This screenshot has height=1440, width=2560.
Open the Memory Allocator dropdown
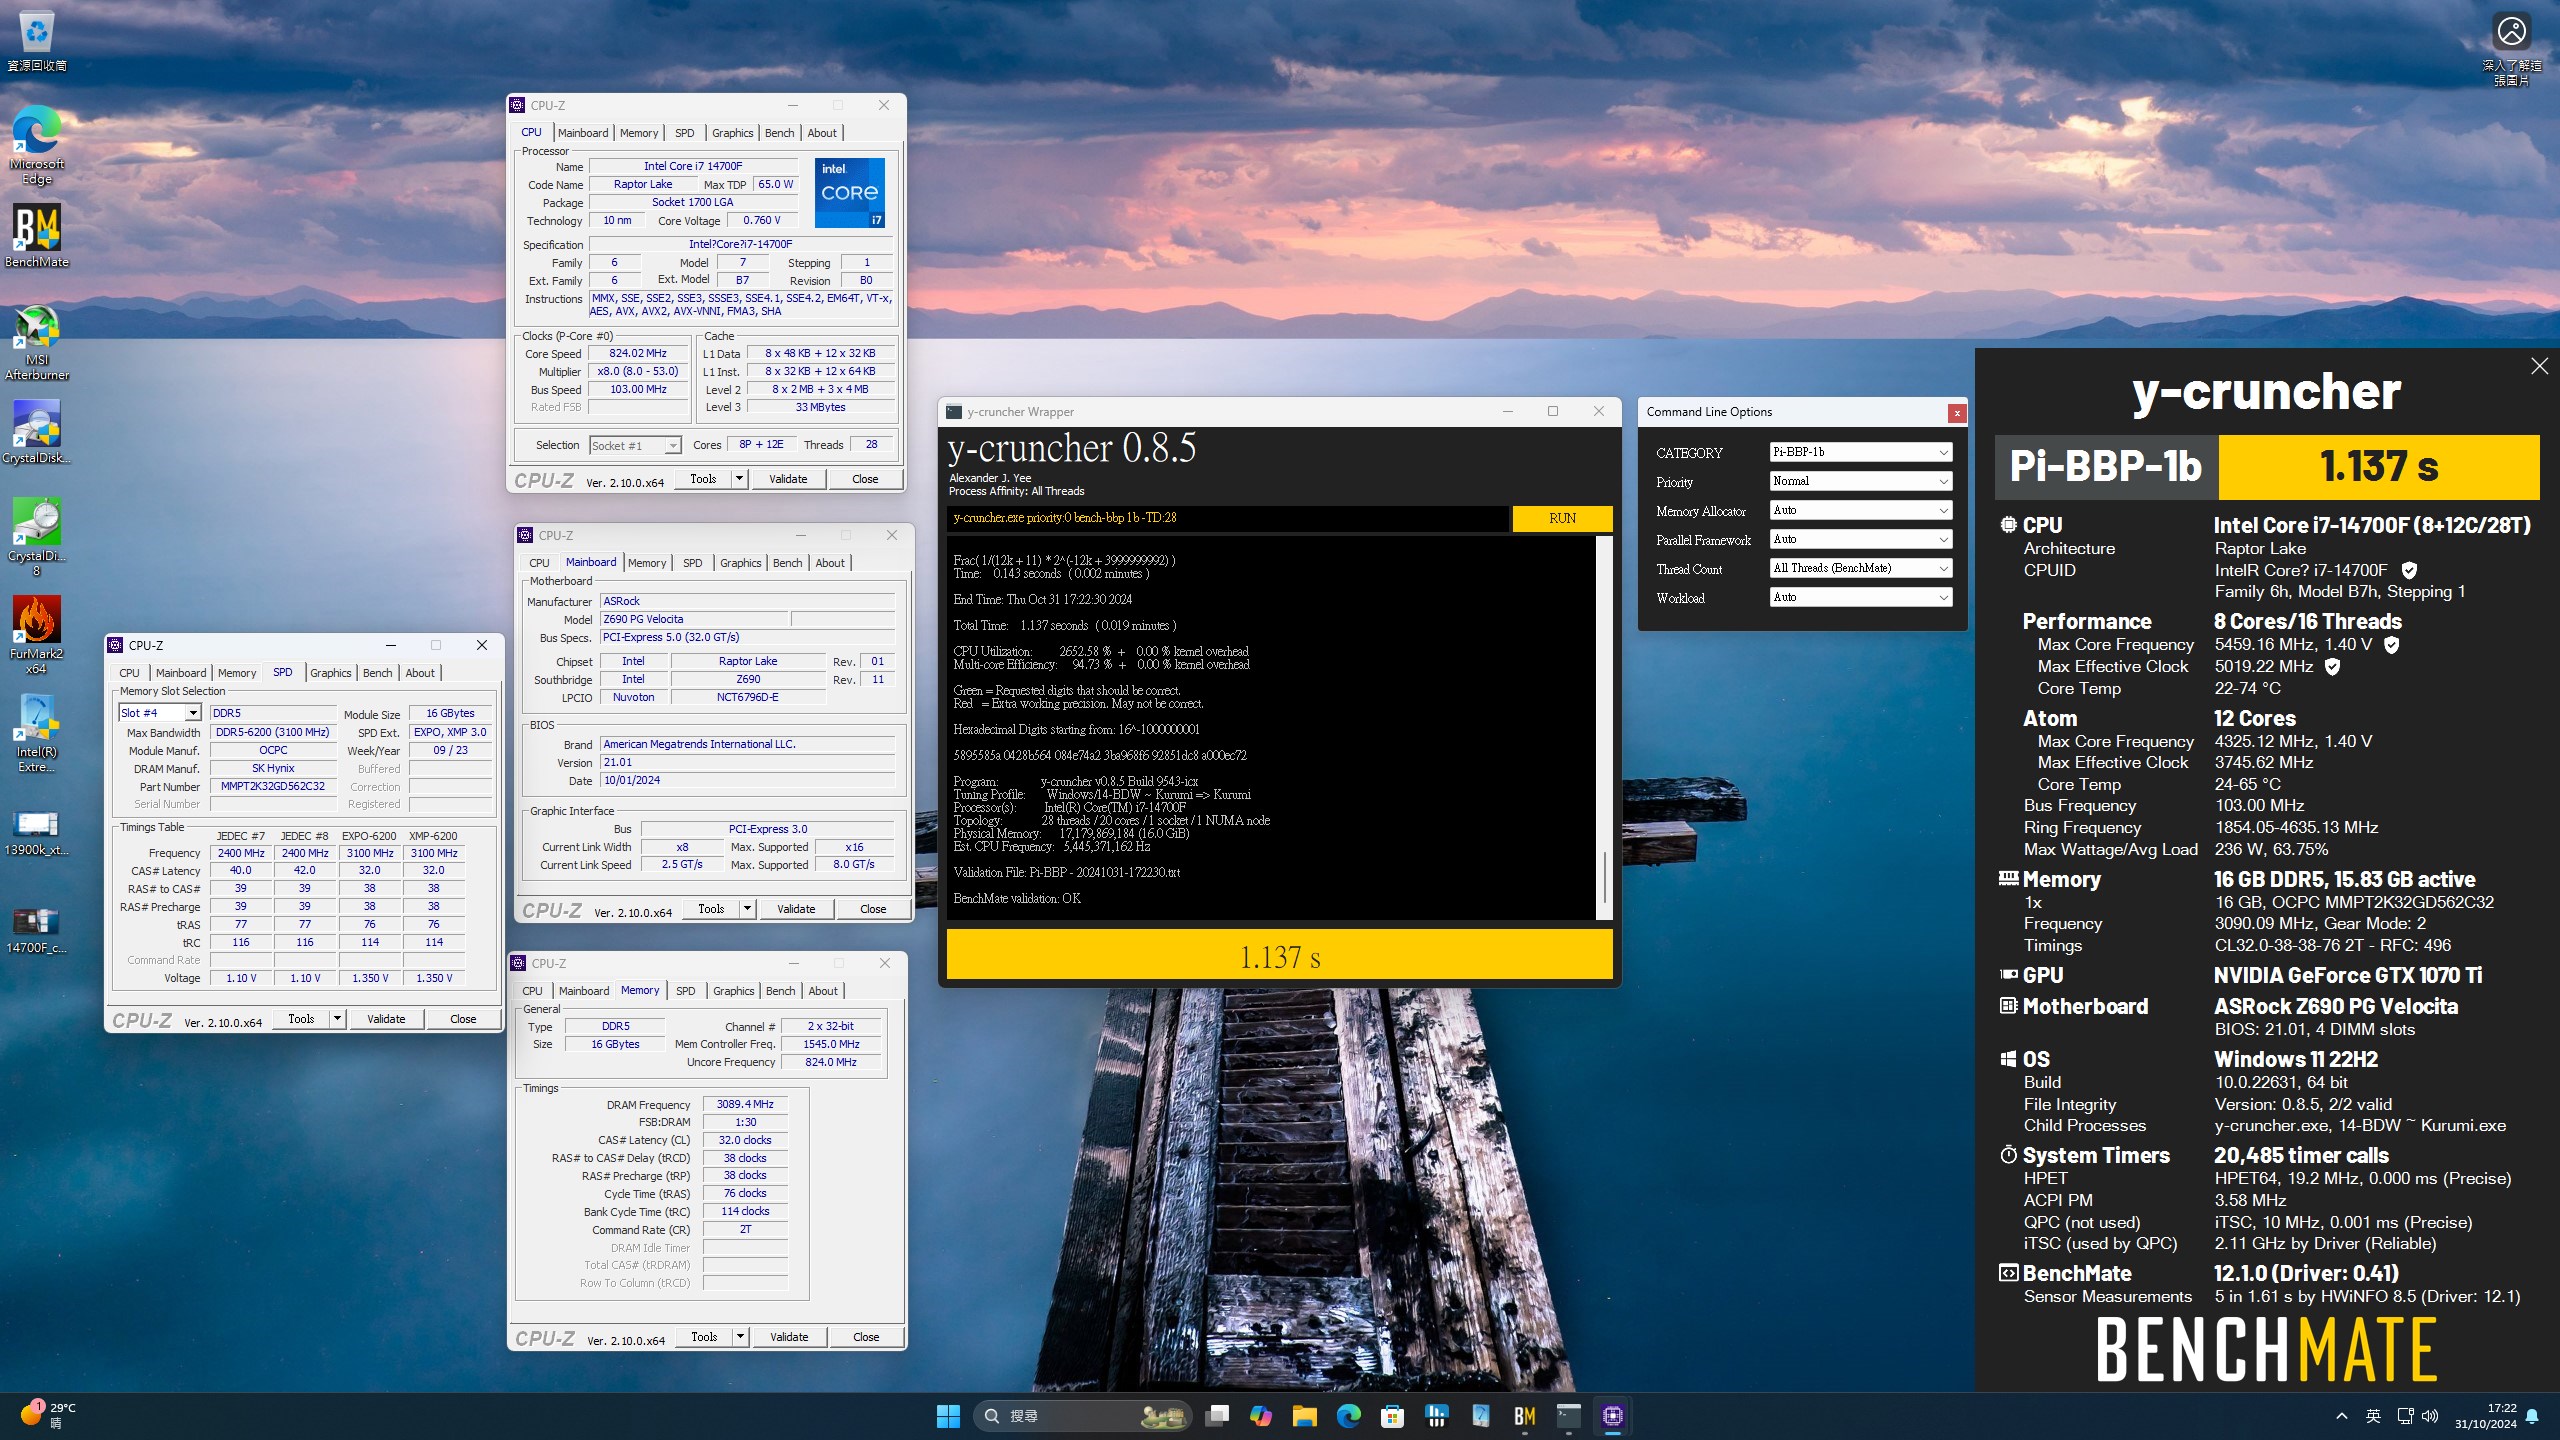pos(1860,510)
